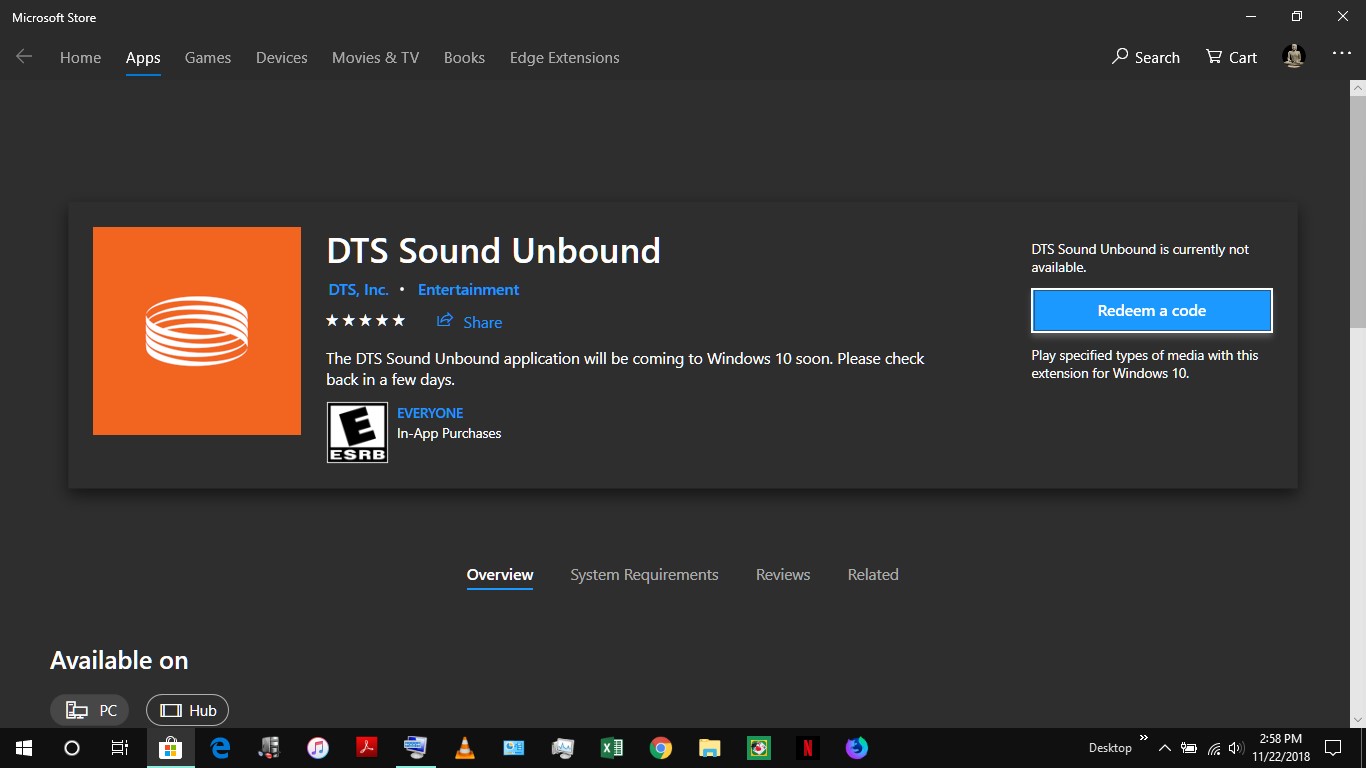Open iTunes from the taskbar
This screenshot has width=1366, height=768.
[318, 748]
